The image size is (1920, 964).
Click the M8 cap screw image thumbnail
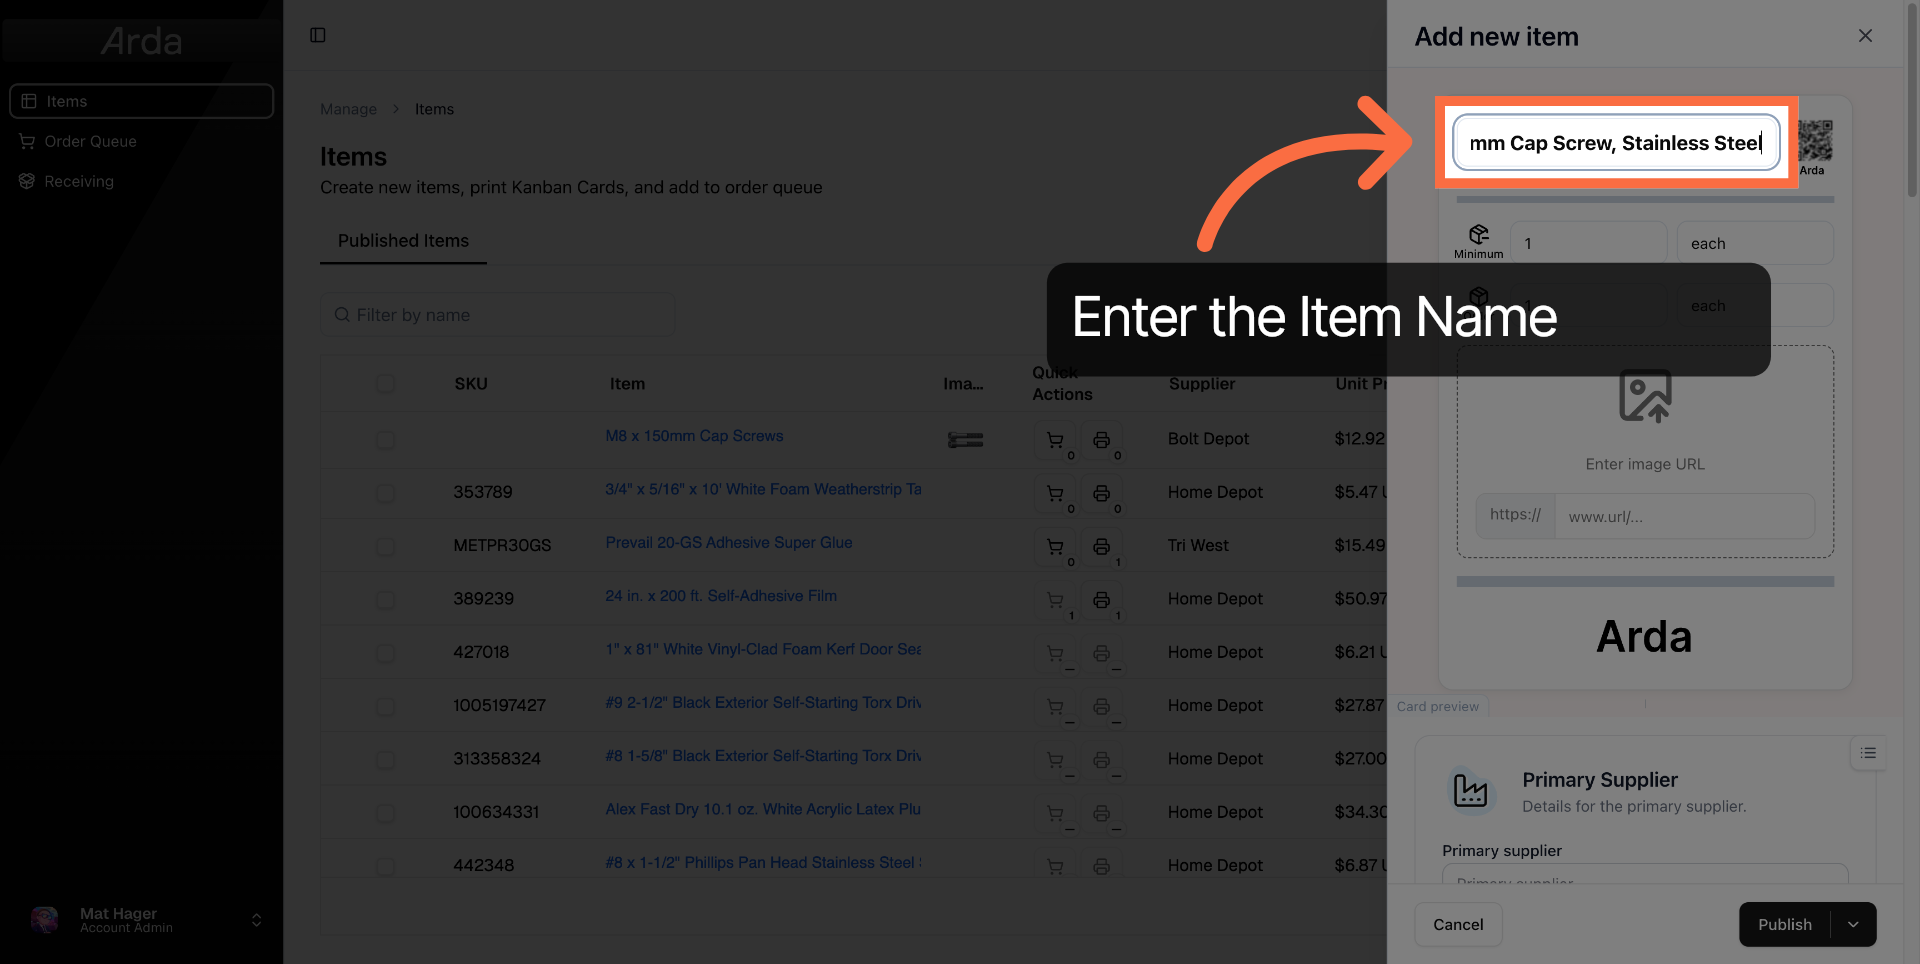pos(965,440)
